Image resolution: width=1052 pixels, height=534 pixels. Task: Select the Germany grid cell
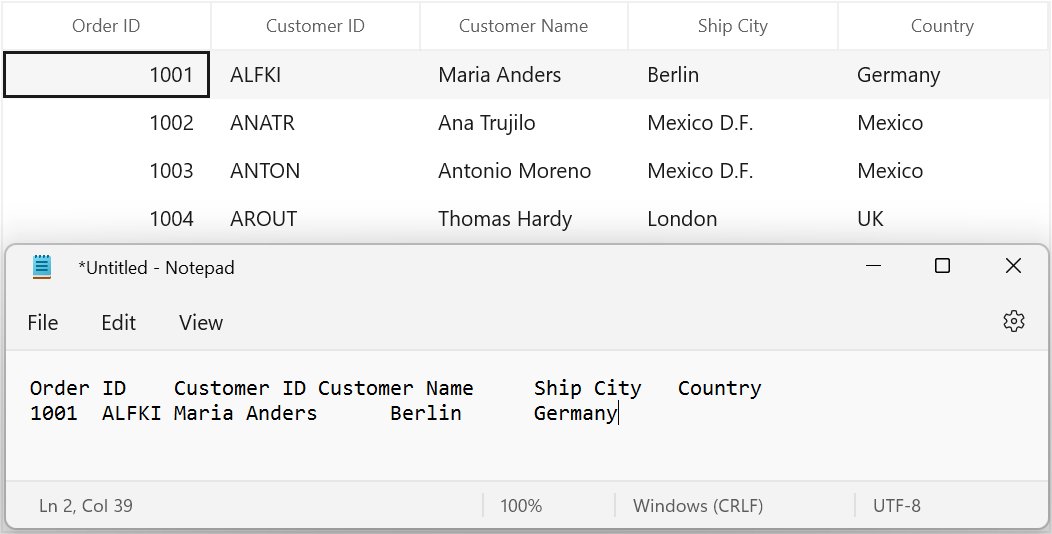[943, 74]
